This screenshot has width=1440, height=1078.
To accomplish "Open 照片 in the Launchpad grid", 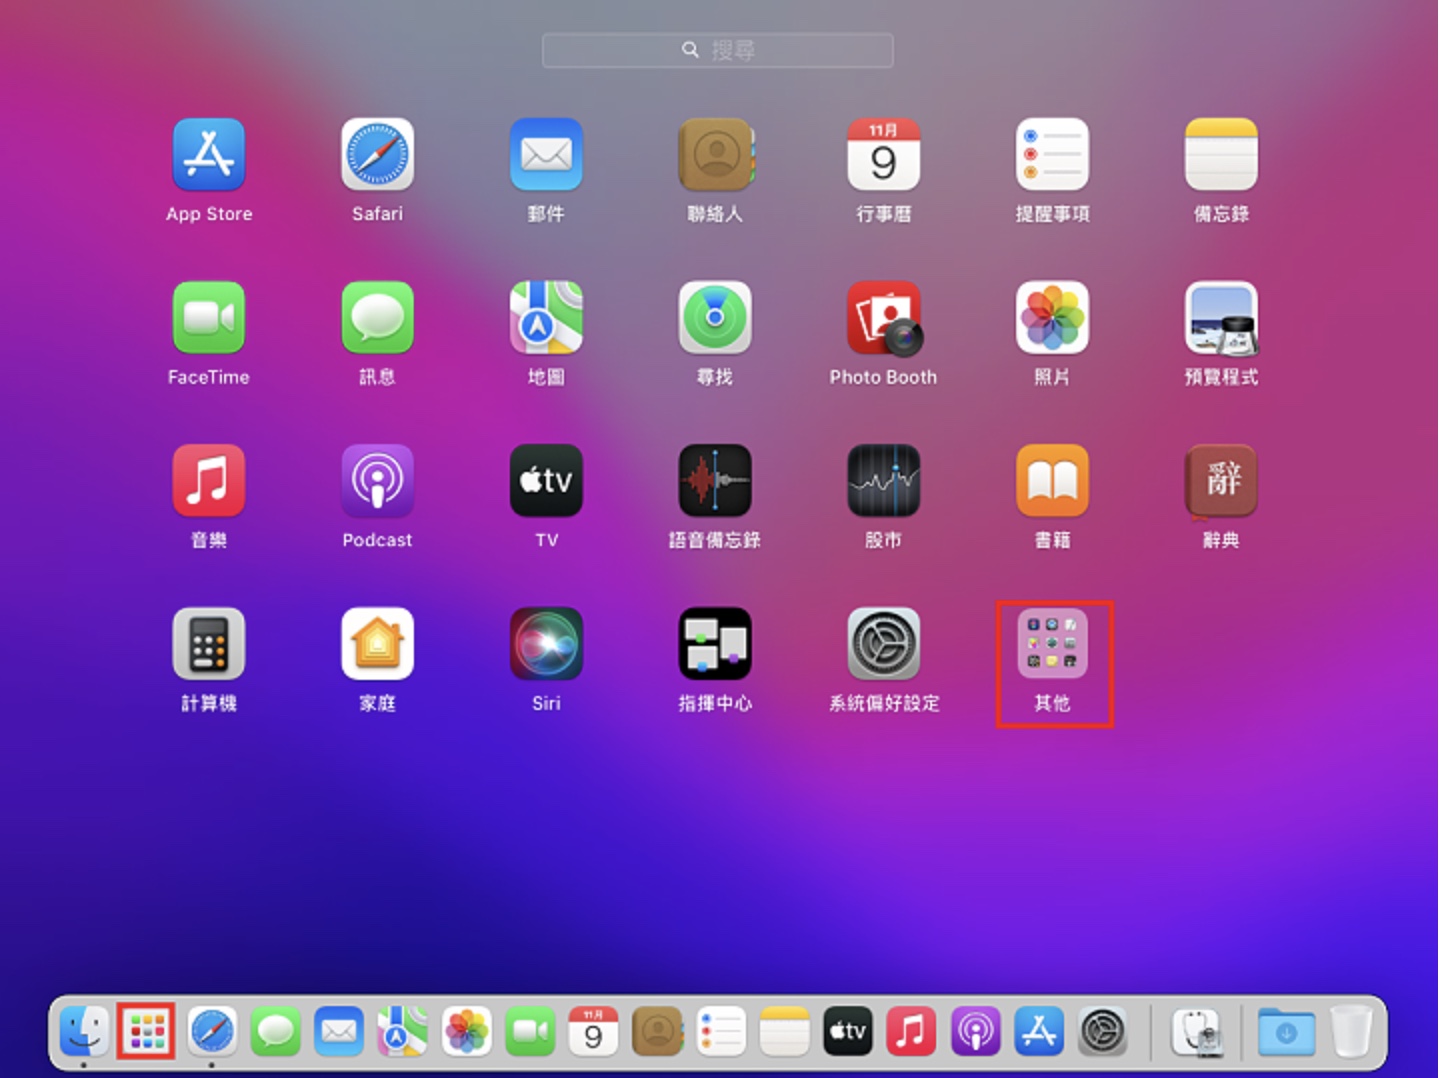I will 1052,318.
